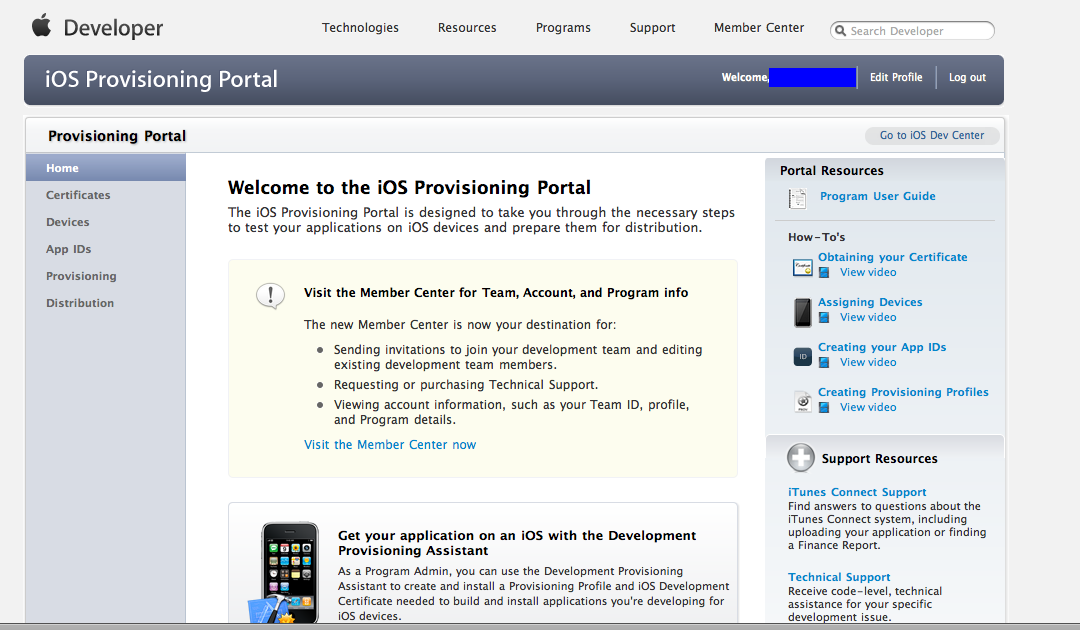
Task: Click the How-To's heading
Action: tap(816, 237)
